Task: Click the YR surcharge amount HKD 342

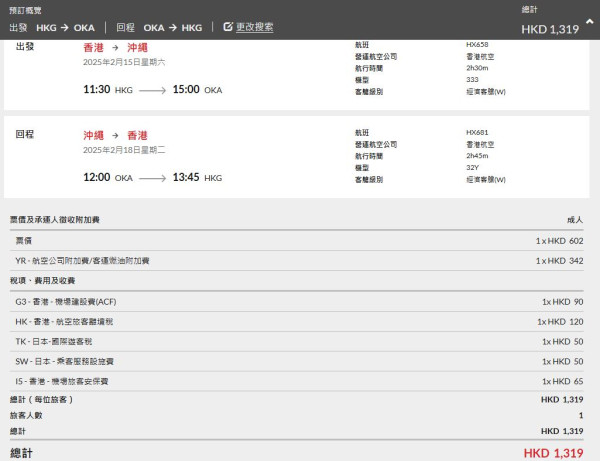Action: 559,261
